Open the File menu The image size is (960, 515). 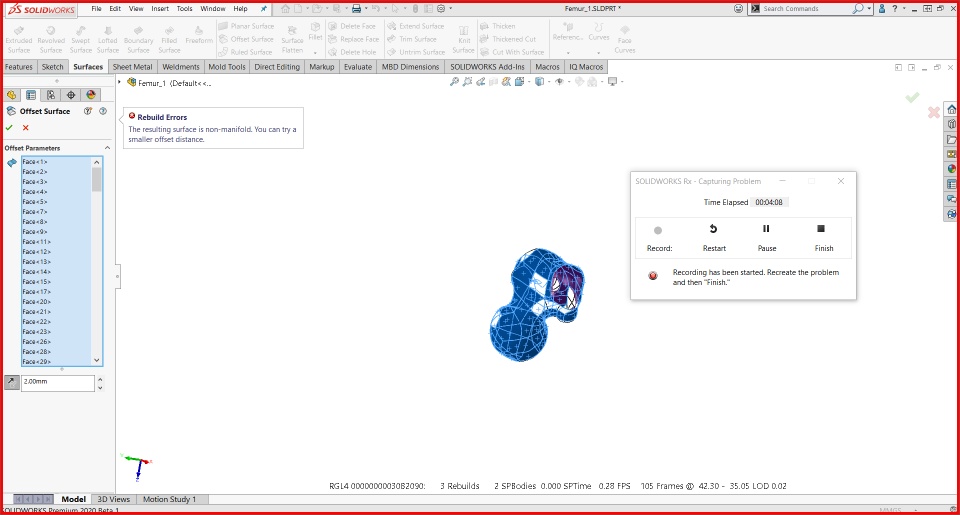[96, 9]
